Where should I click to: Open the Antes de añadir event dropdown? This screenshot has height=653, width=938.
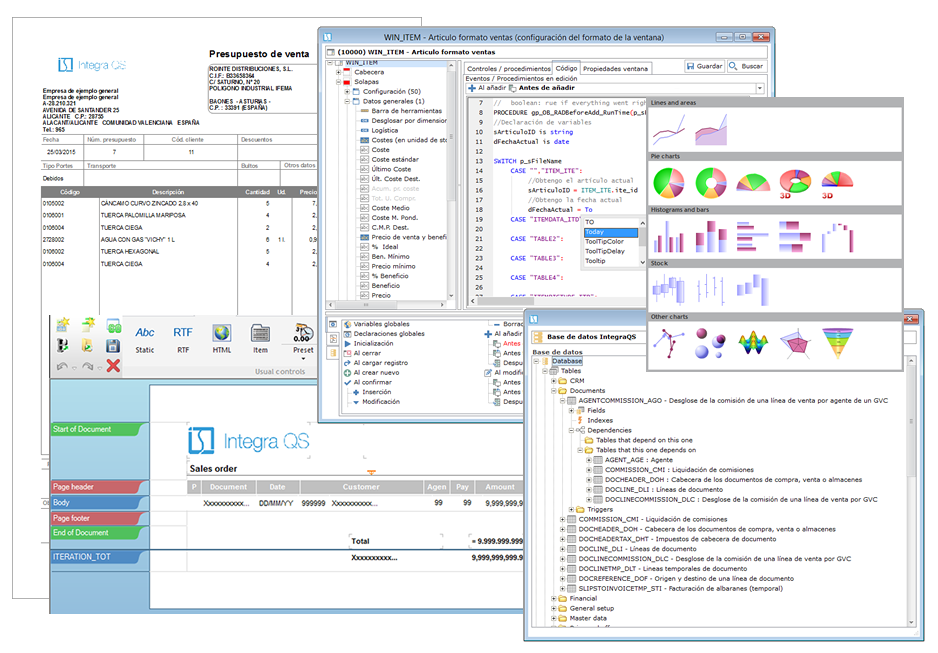coord(760,88)
